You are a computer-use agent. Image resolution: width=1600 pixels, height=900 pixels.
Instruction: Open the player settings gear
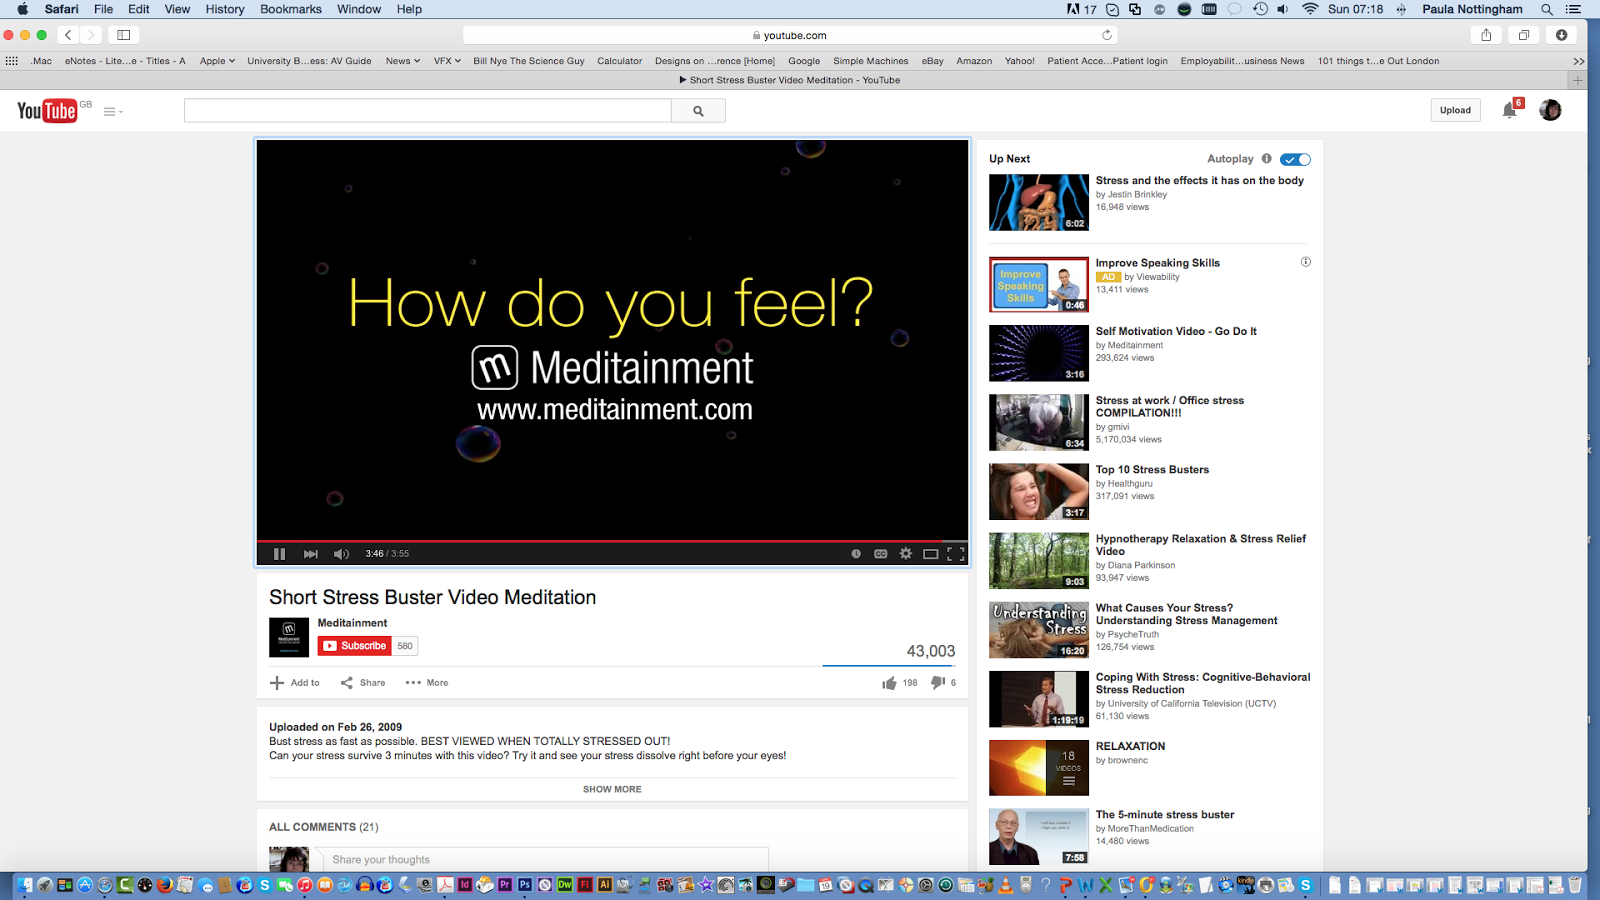pos(906,554)
